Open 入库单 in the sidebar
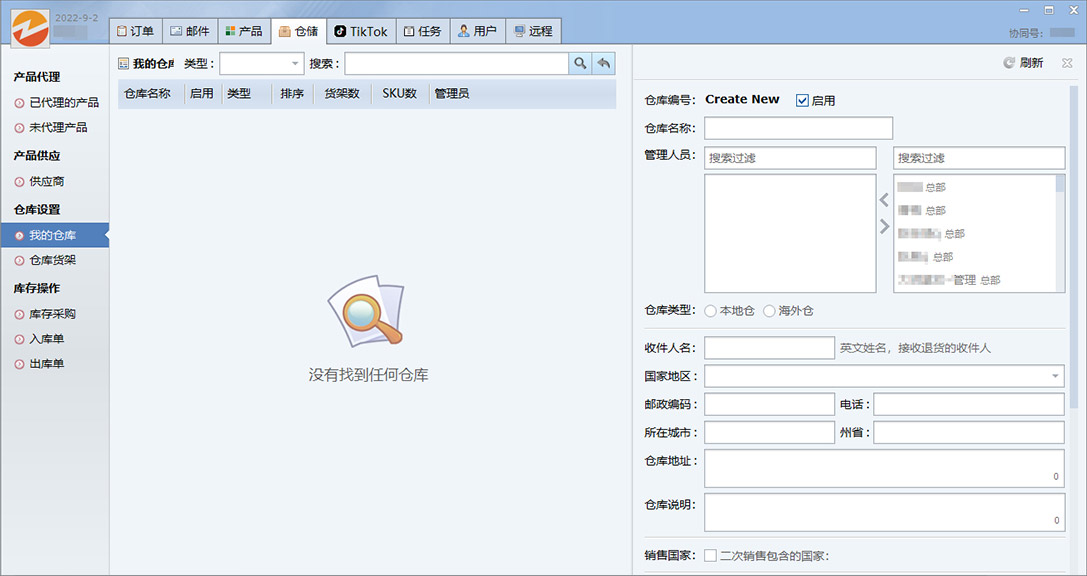The width and height of the screenshot is (1087, 576). pos(46,339)
